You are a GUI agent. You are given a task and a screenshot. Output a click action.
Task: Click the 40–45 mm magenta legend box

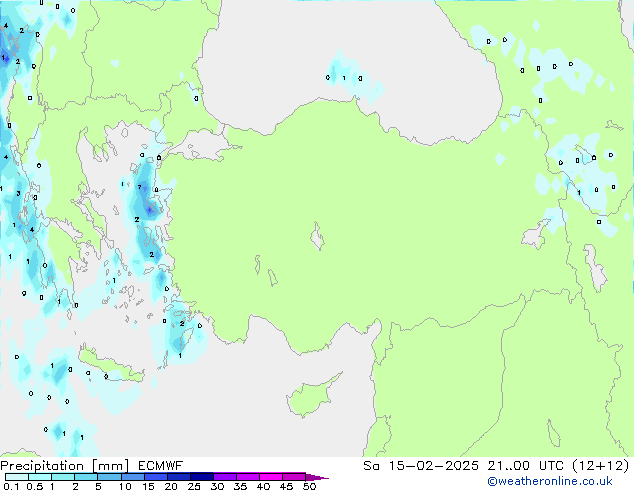pos(271,477)
